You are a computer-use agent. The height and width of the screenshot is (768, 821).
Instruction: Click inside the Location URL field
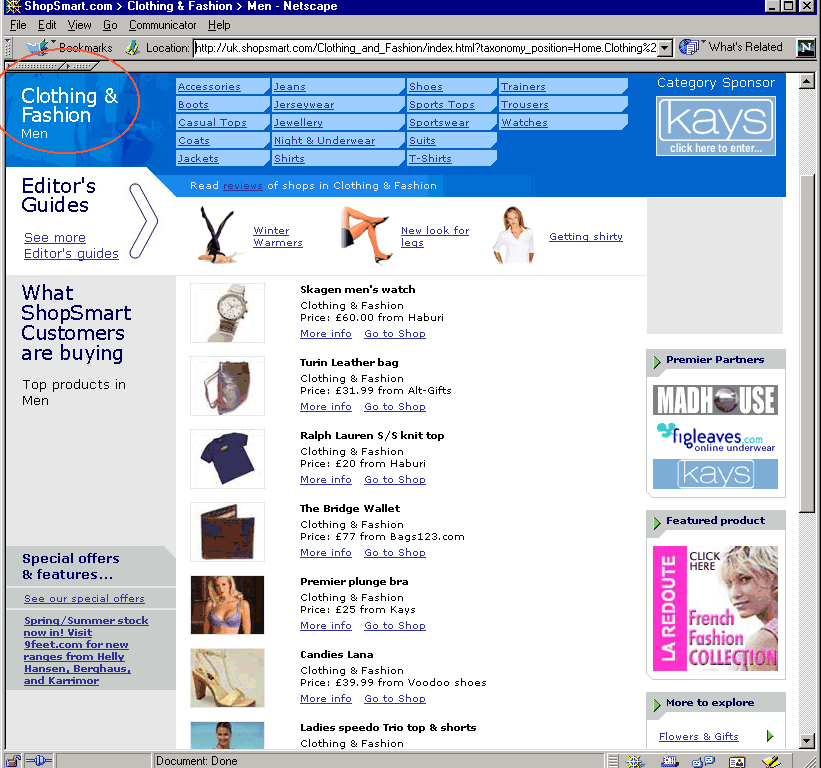(x=425, y=48)
